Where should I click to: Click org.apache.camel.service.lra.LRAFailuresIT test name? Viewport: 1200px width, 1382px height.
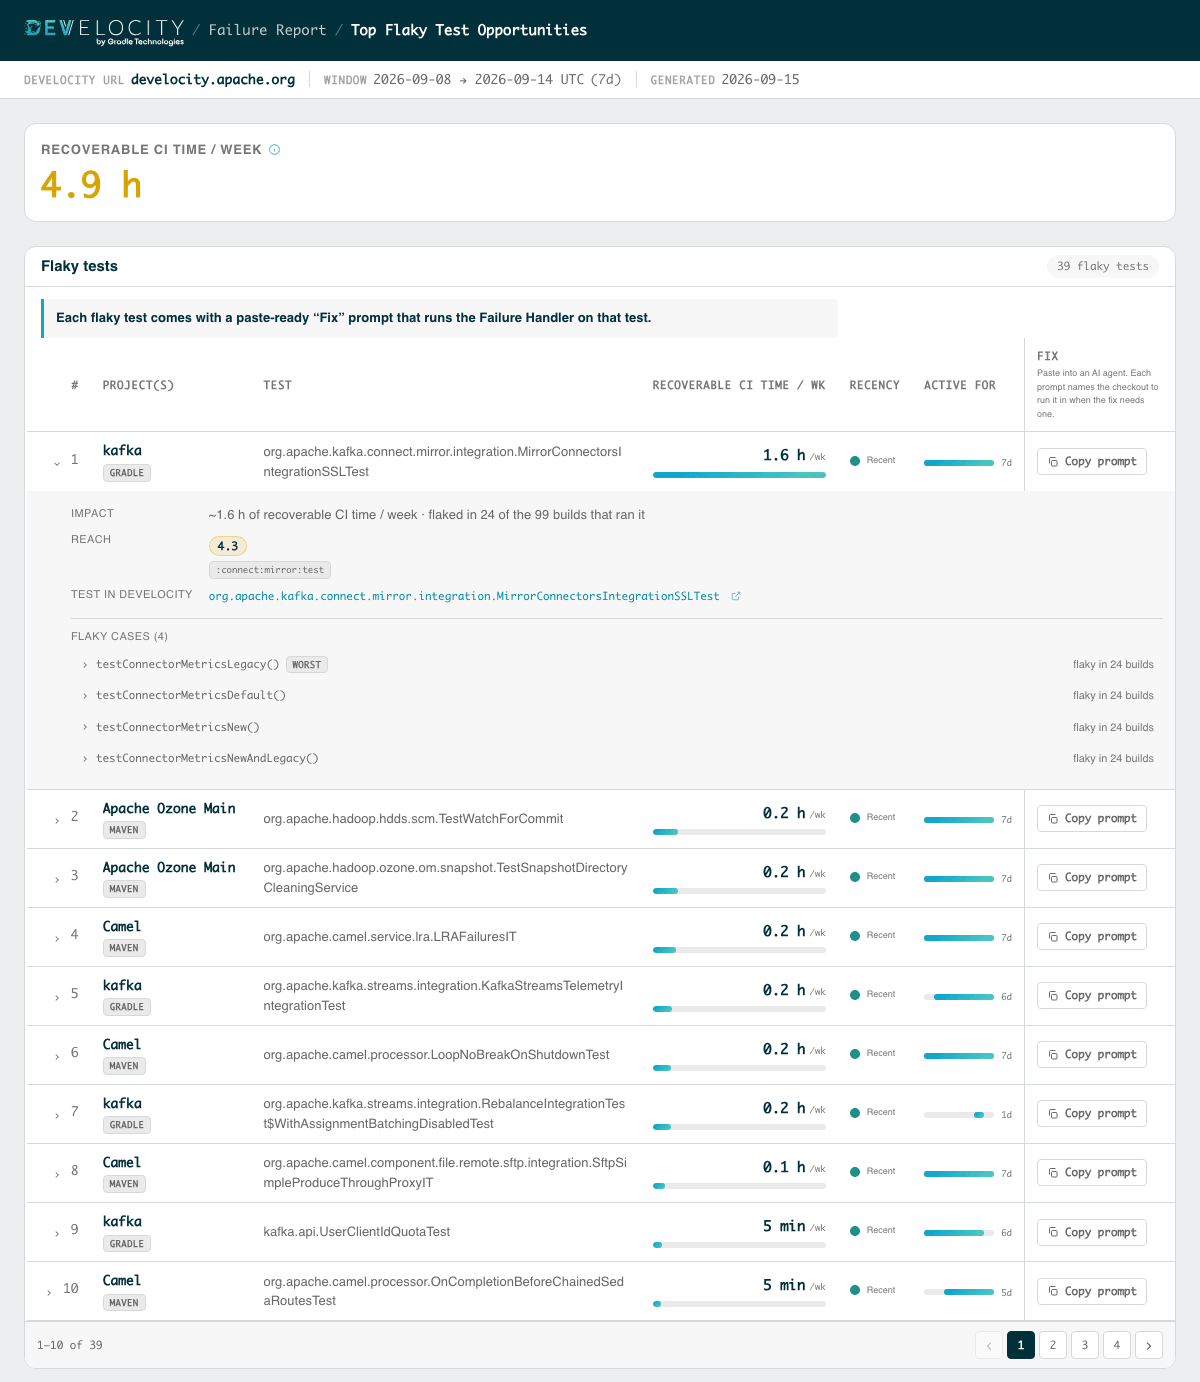pyautogui.click(x=390, y=937)
